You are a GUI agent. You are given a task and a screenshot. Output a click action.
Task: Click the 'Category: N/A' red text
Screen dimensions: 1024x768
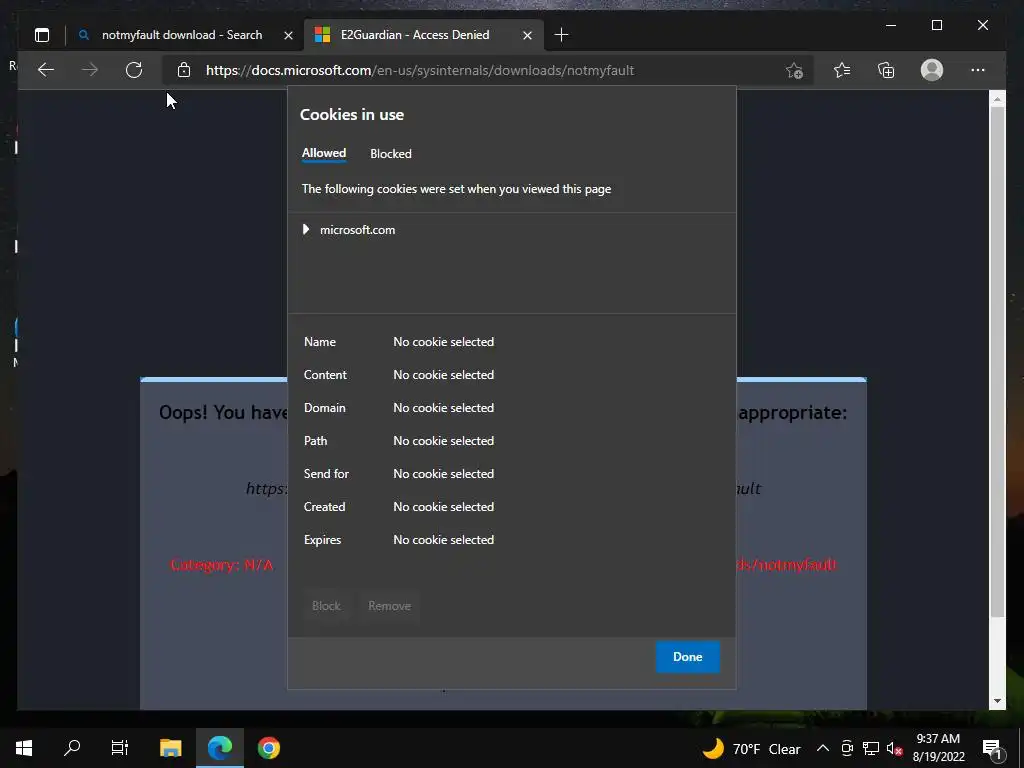(222, 565)
